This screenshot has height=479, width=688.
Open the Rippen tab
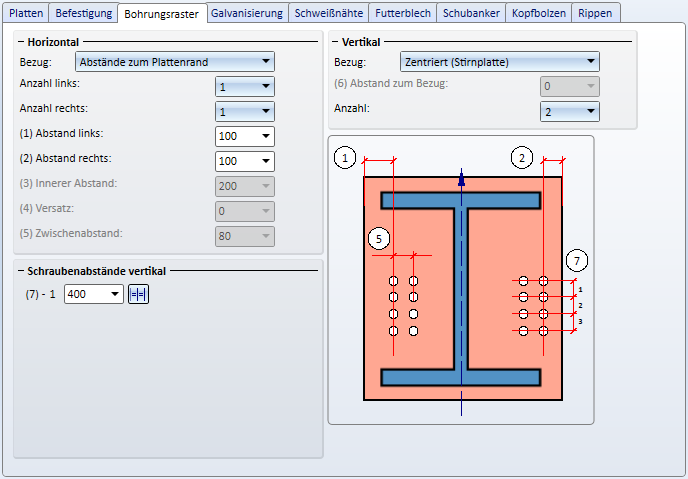click(596, 13)
